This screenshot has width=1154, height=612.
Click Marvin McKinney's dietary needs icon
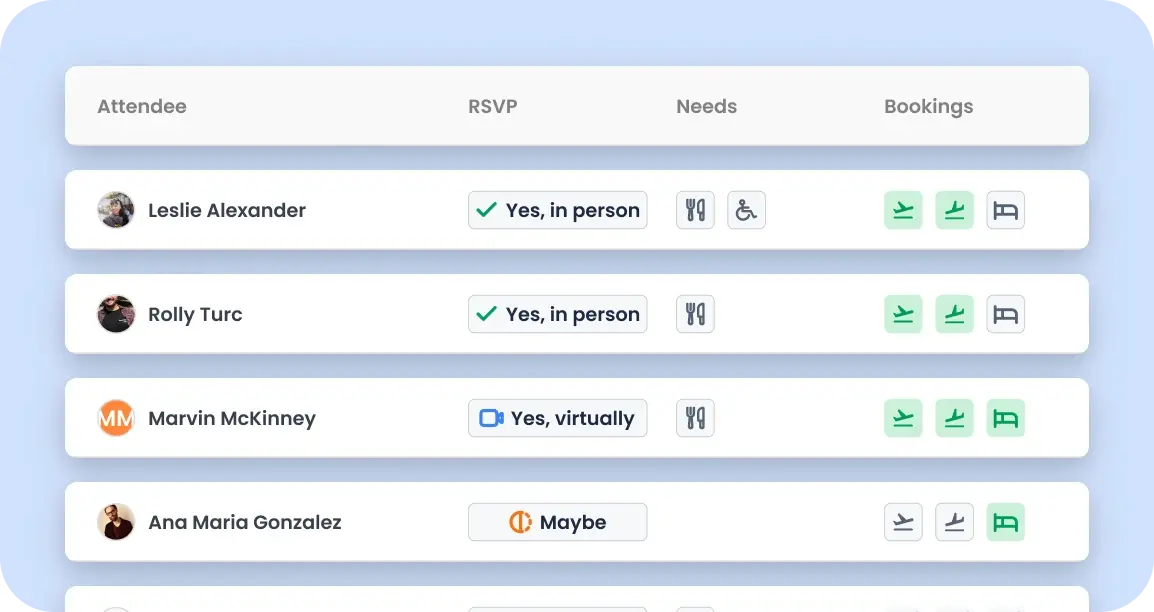(695, 418)
